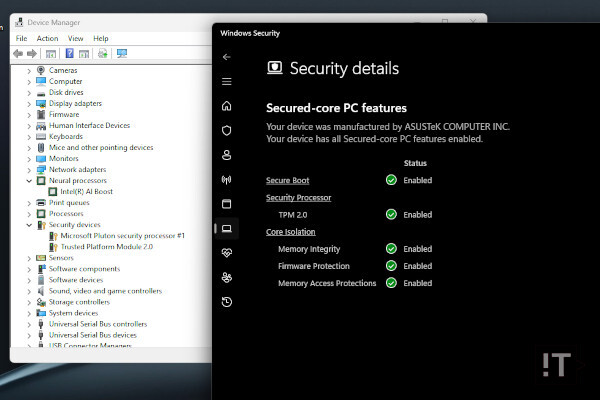Open the Action menu in Device Manager

47,38
